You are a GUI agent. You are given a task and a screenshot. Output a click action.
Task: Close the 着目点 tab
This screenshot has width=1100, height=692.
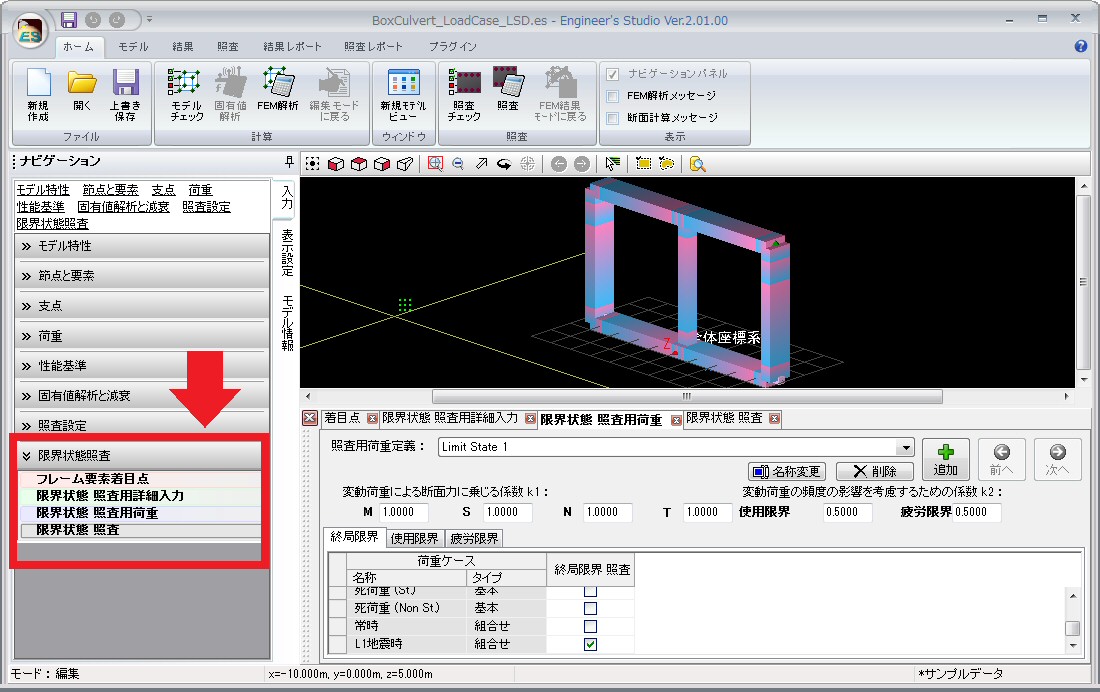pos(373,419)
